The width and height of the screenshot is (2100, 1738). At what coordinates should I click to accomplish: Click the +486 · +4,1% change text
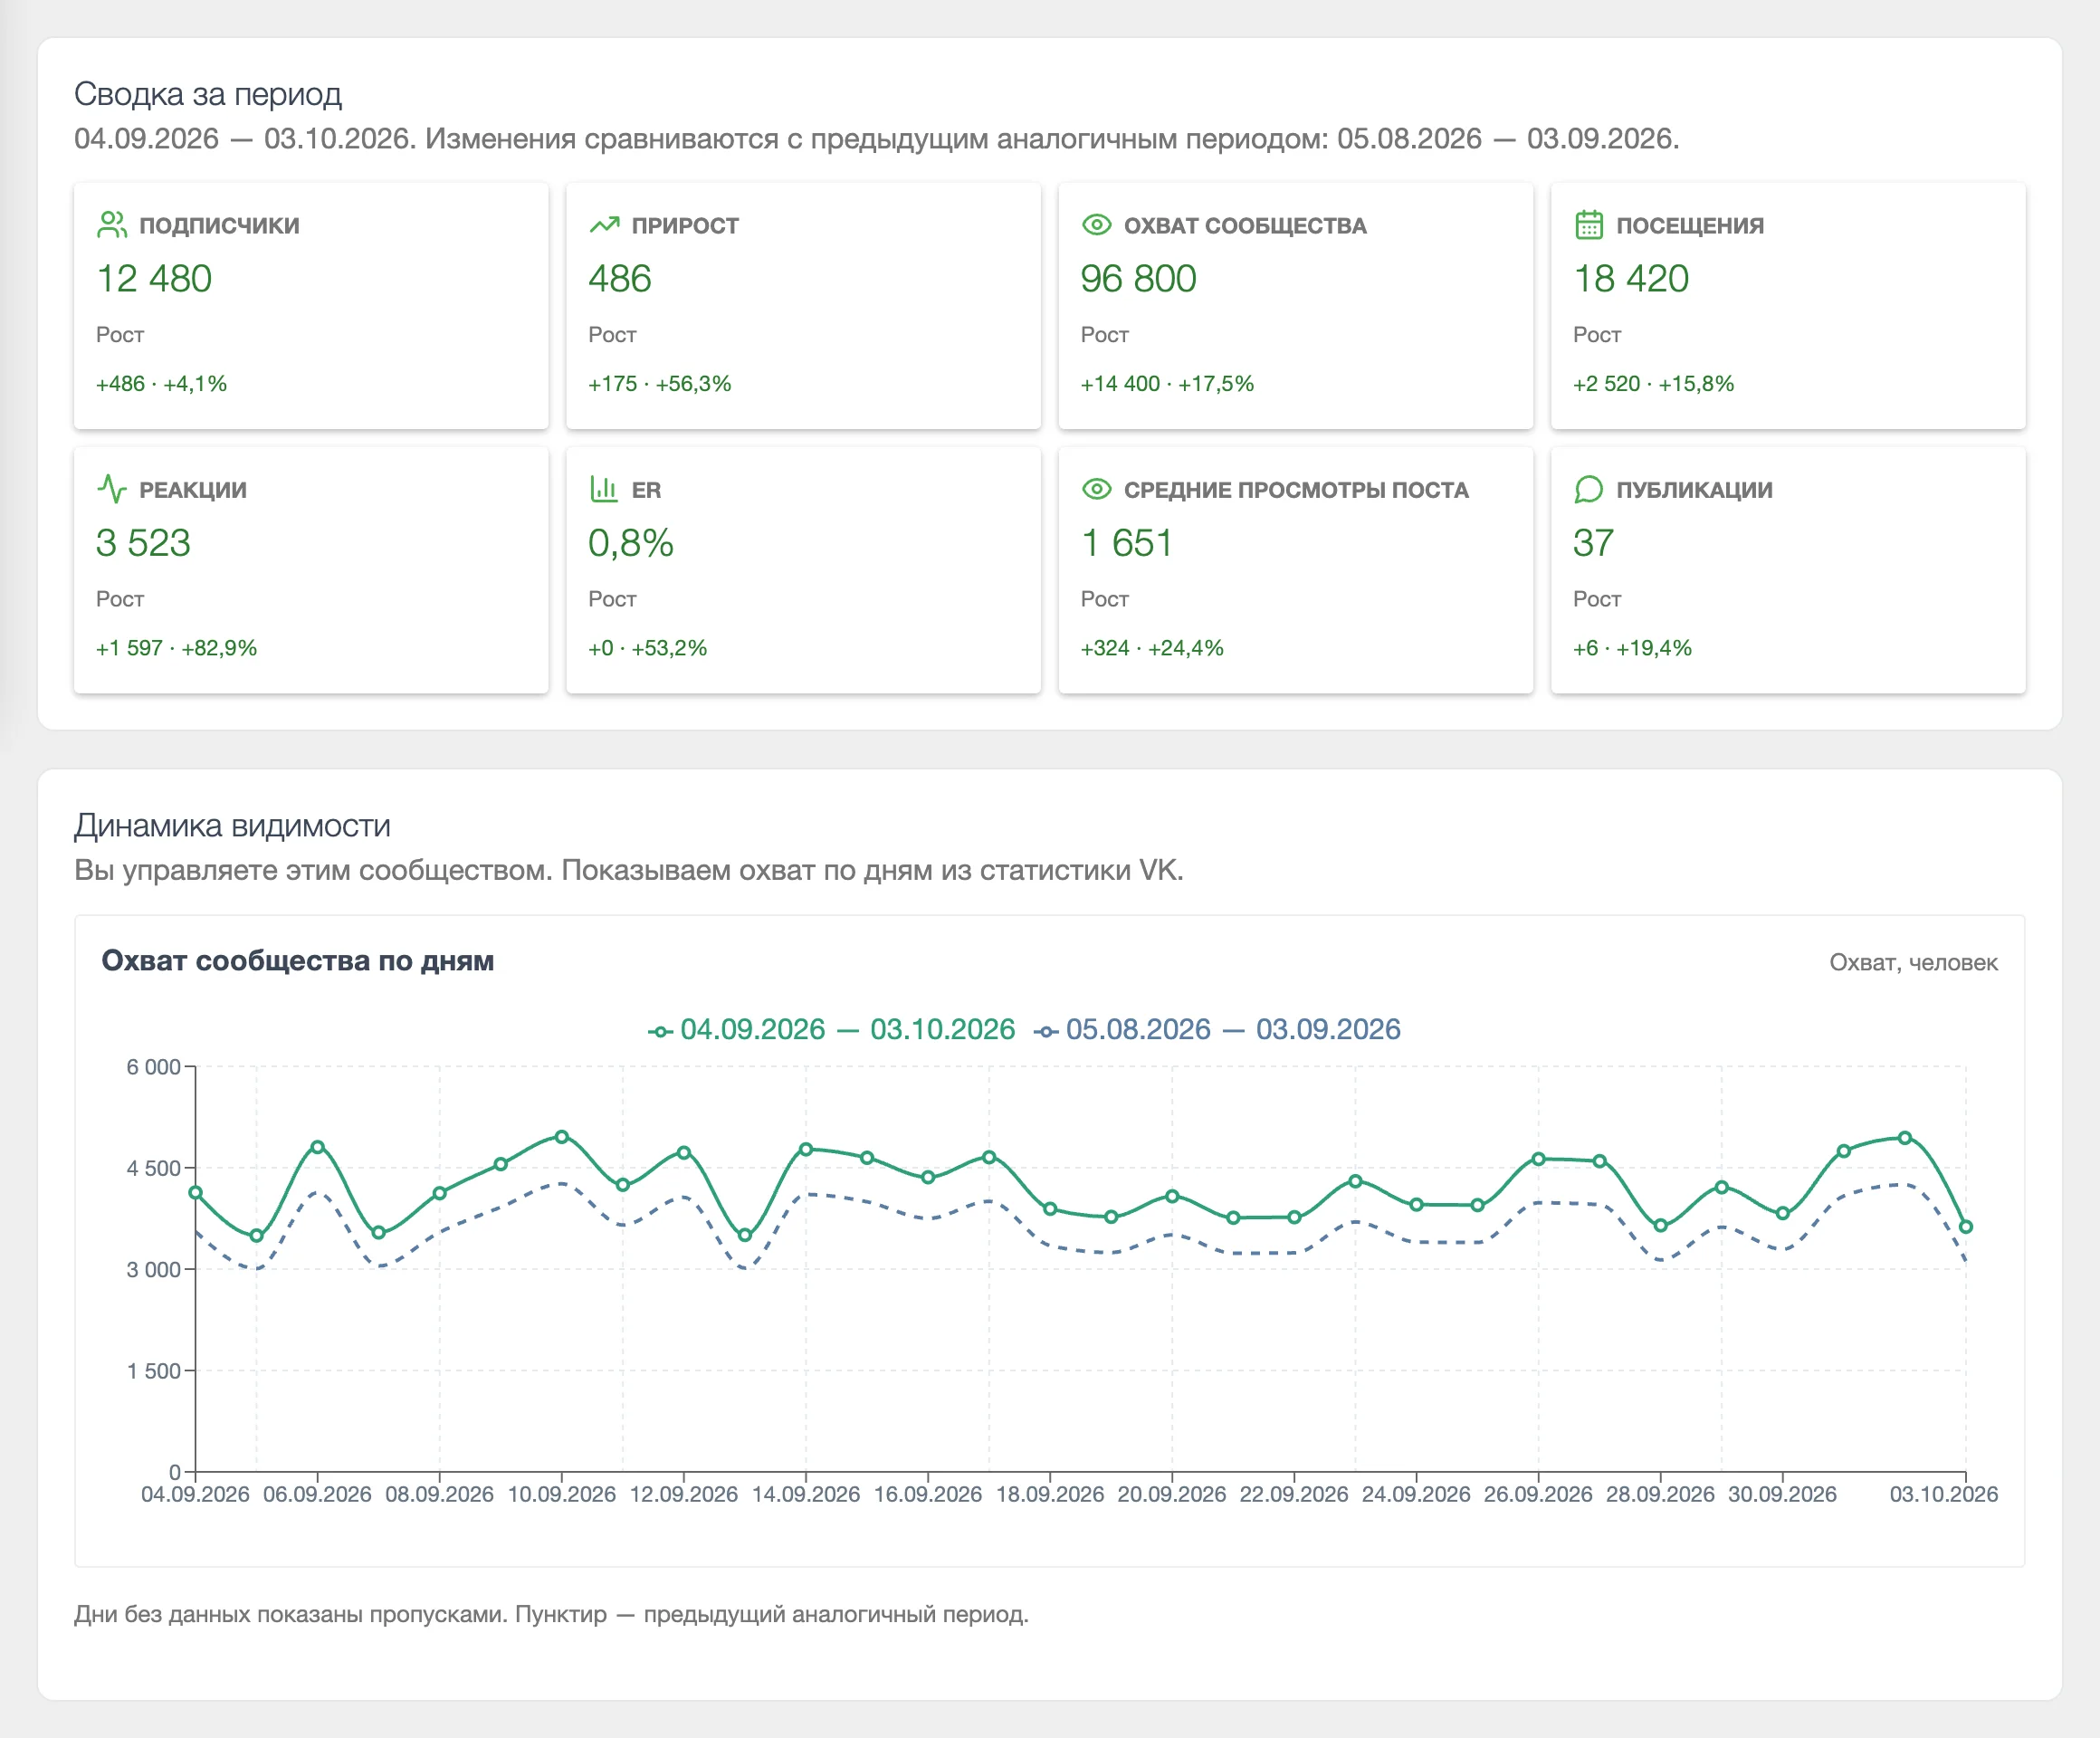pyautogui.click(x=162, y=384)
